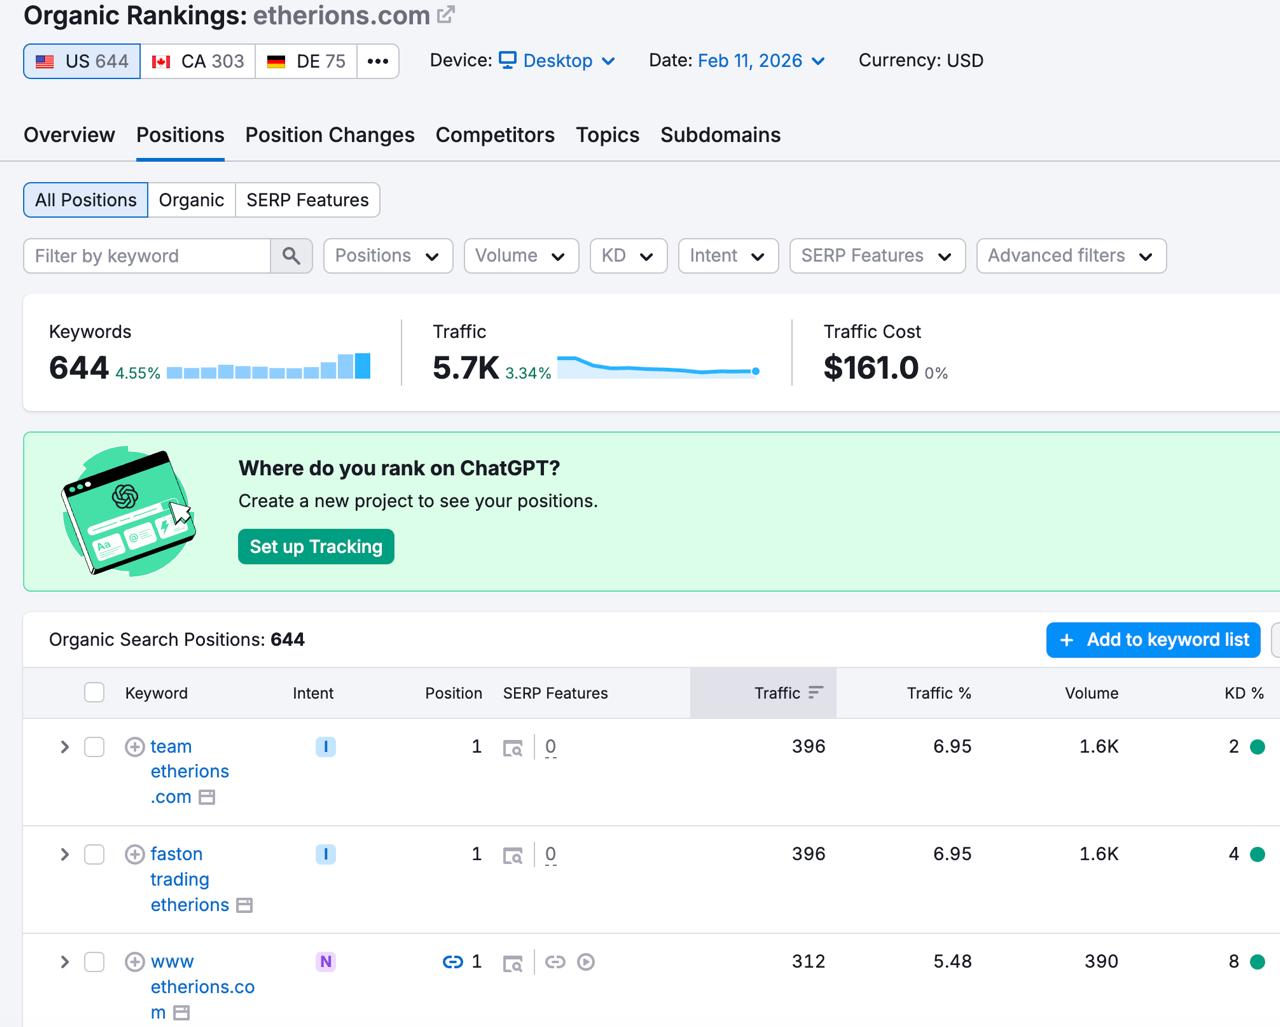Image resolution: width=1280 pixels, height=1027 pixels.
Task: Click Add to keyword list button
Action: tap(1153, 640)
